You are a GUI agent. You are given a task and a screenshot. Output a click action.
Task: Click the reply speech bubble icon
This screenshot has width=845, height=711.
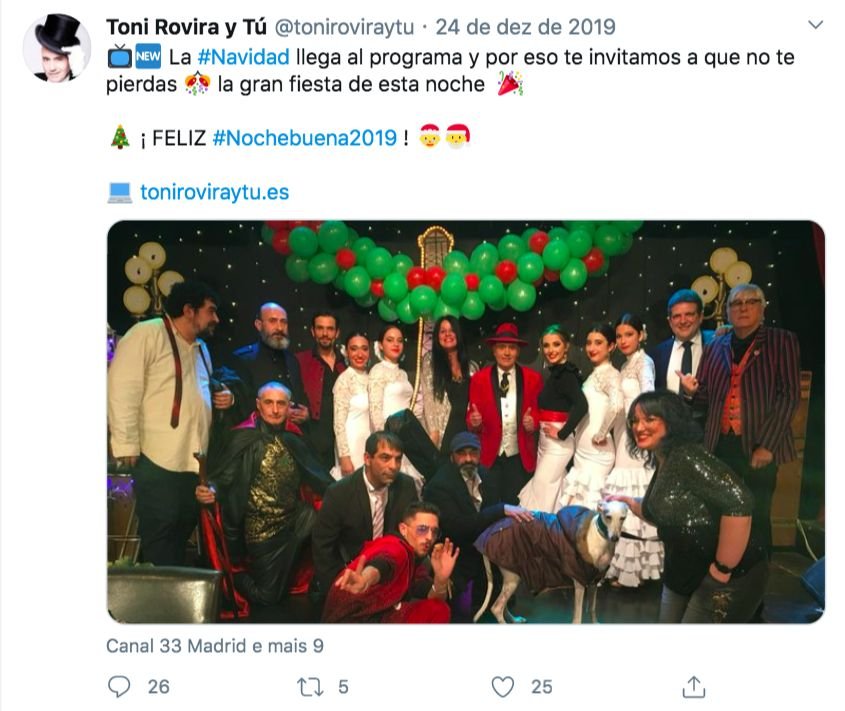(119, 687)
